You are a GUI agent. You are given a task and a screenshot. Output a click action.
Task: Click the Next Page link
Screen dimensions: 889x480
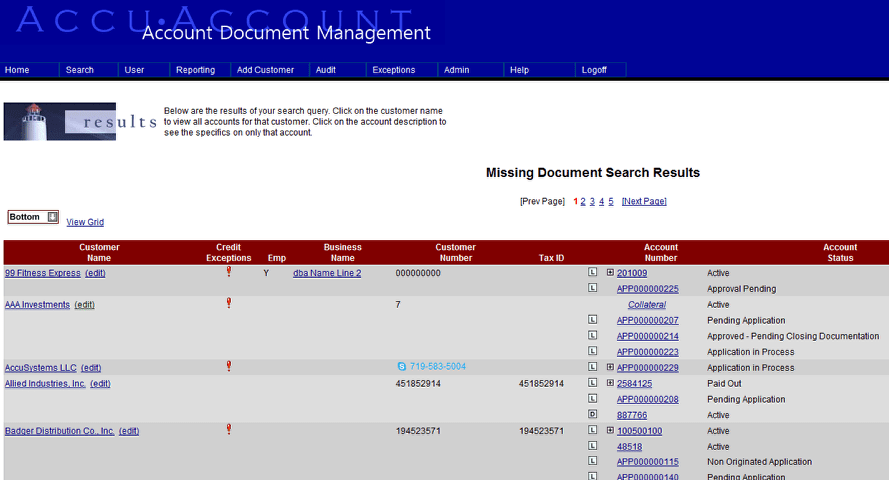click(644, 201)
